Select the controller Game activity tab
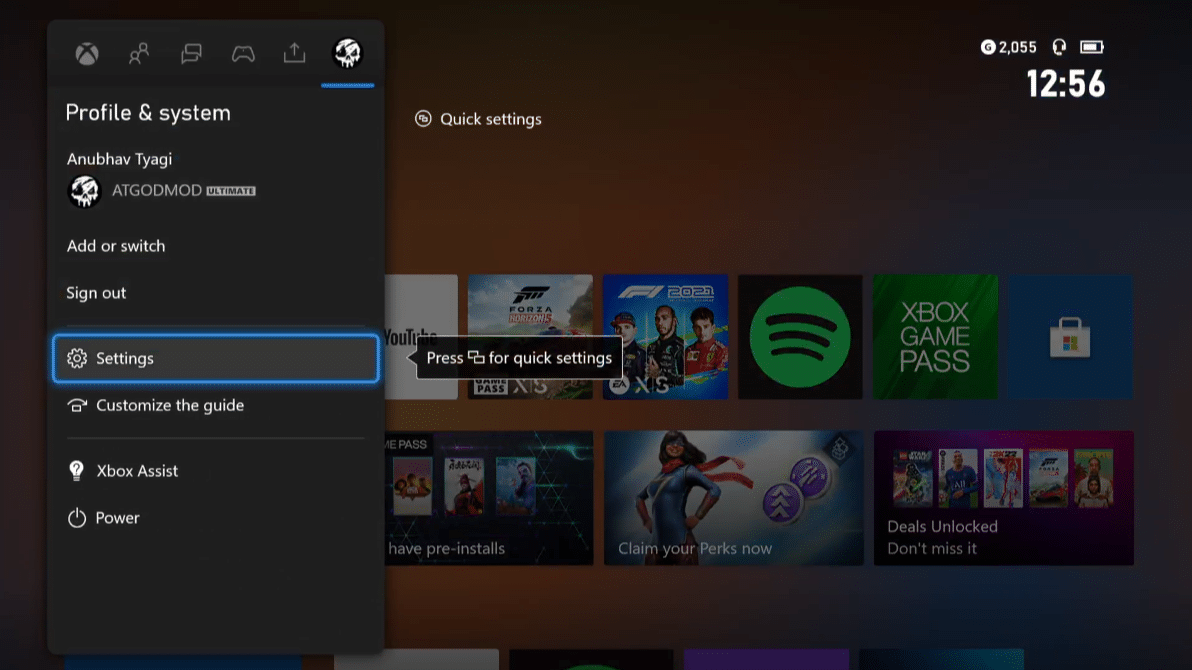The height and width of the screenshot is (670, 1192). (x=243, y=53)
